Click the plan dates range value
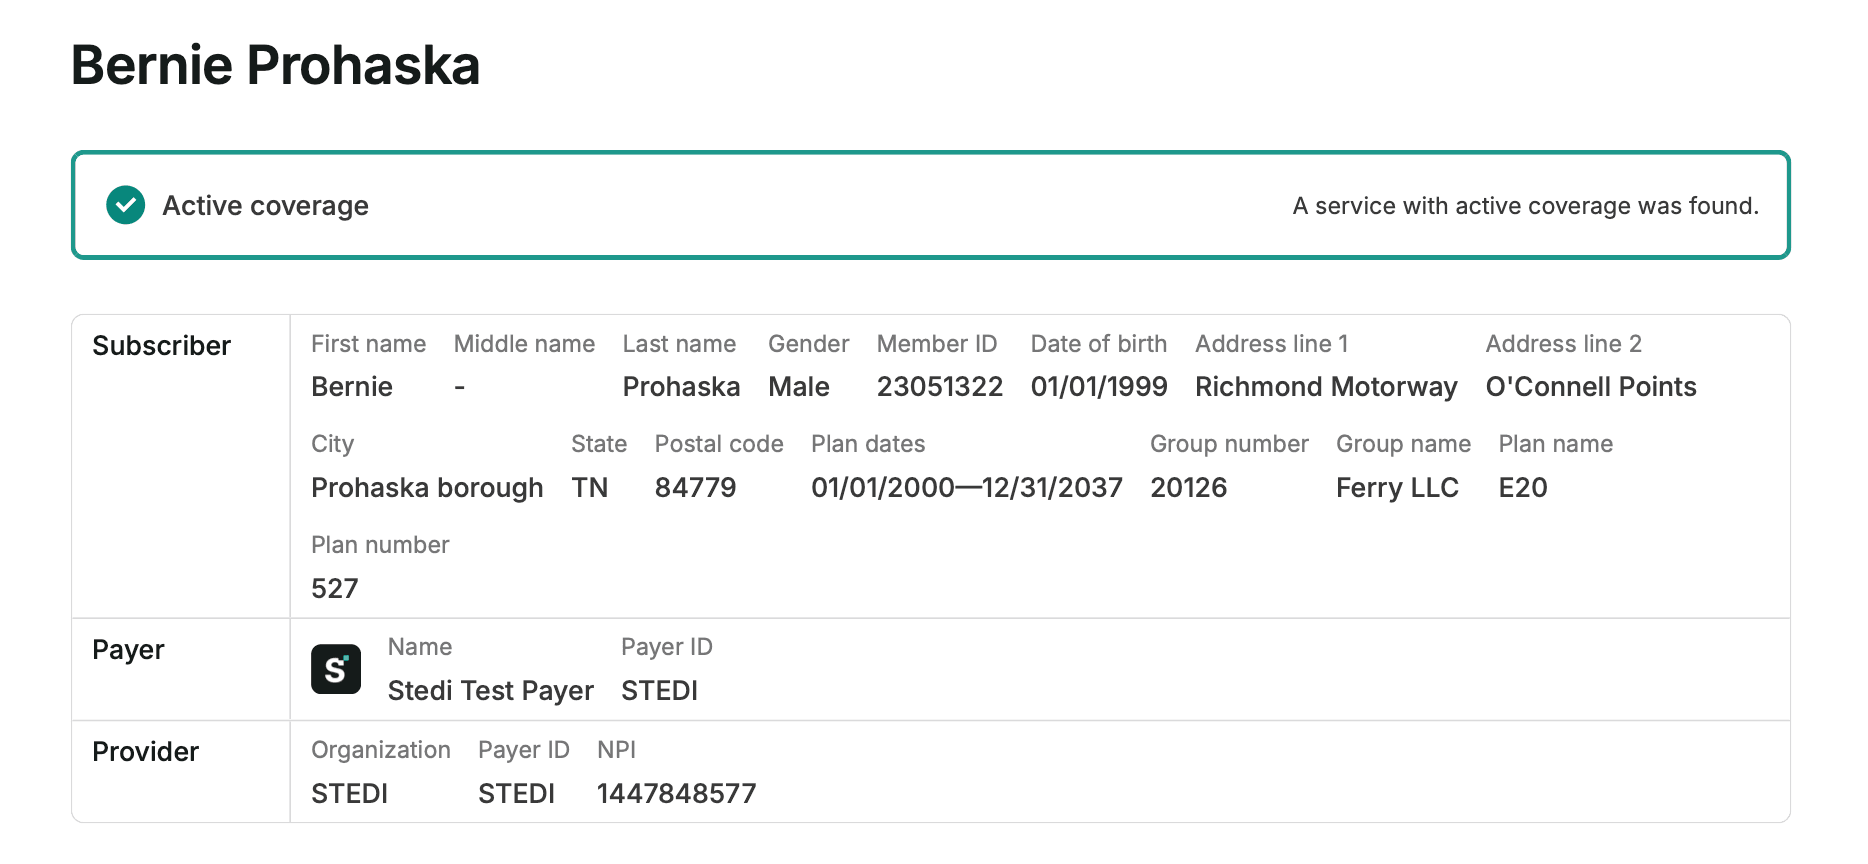 click(966, 488)
